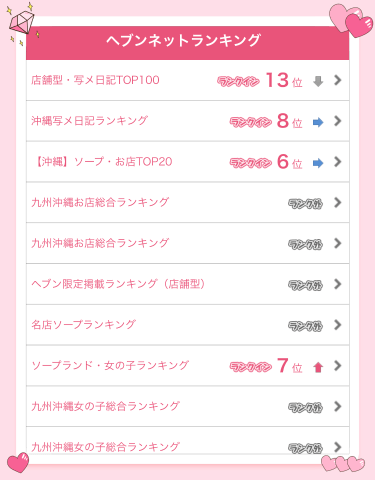Open ソープランド・女の子ランキング link
The width and height of the screenshot is (375, 480).
coord(188,366)
